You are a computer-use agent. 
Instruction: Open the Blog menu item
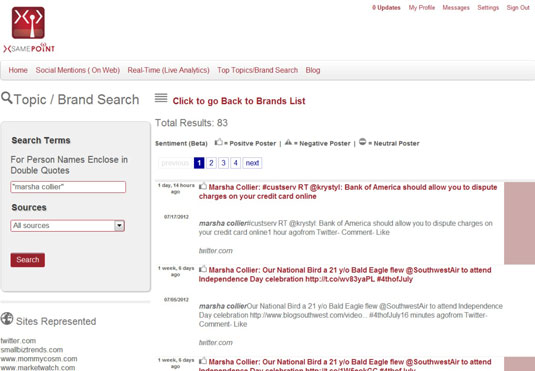[313, 70]
